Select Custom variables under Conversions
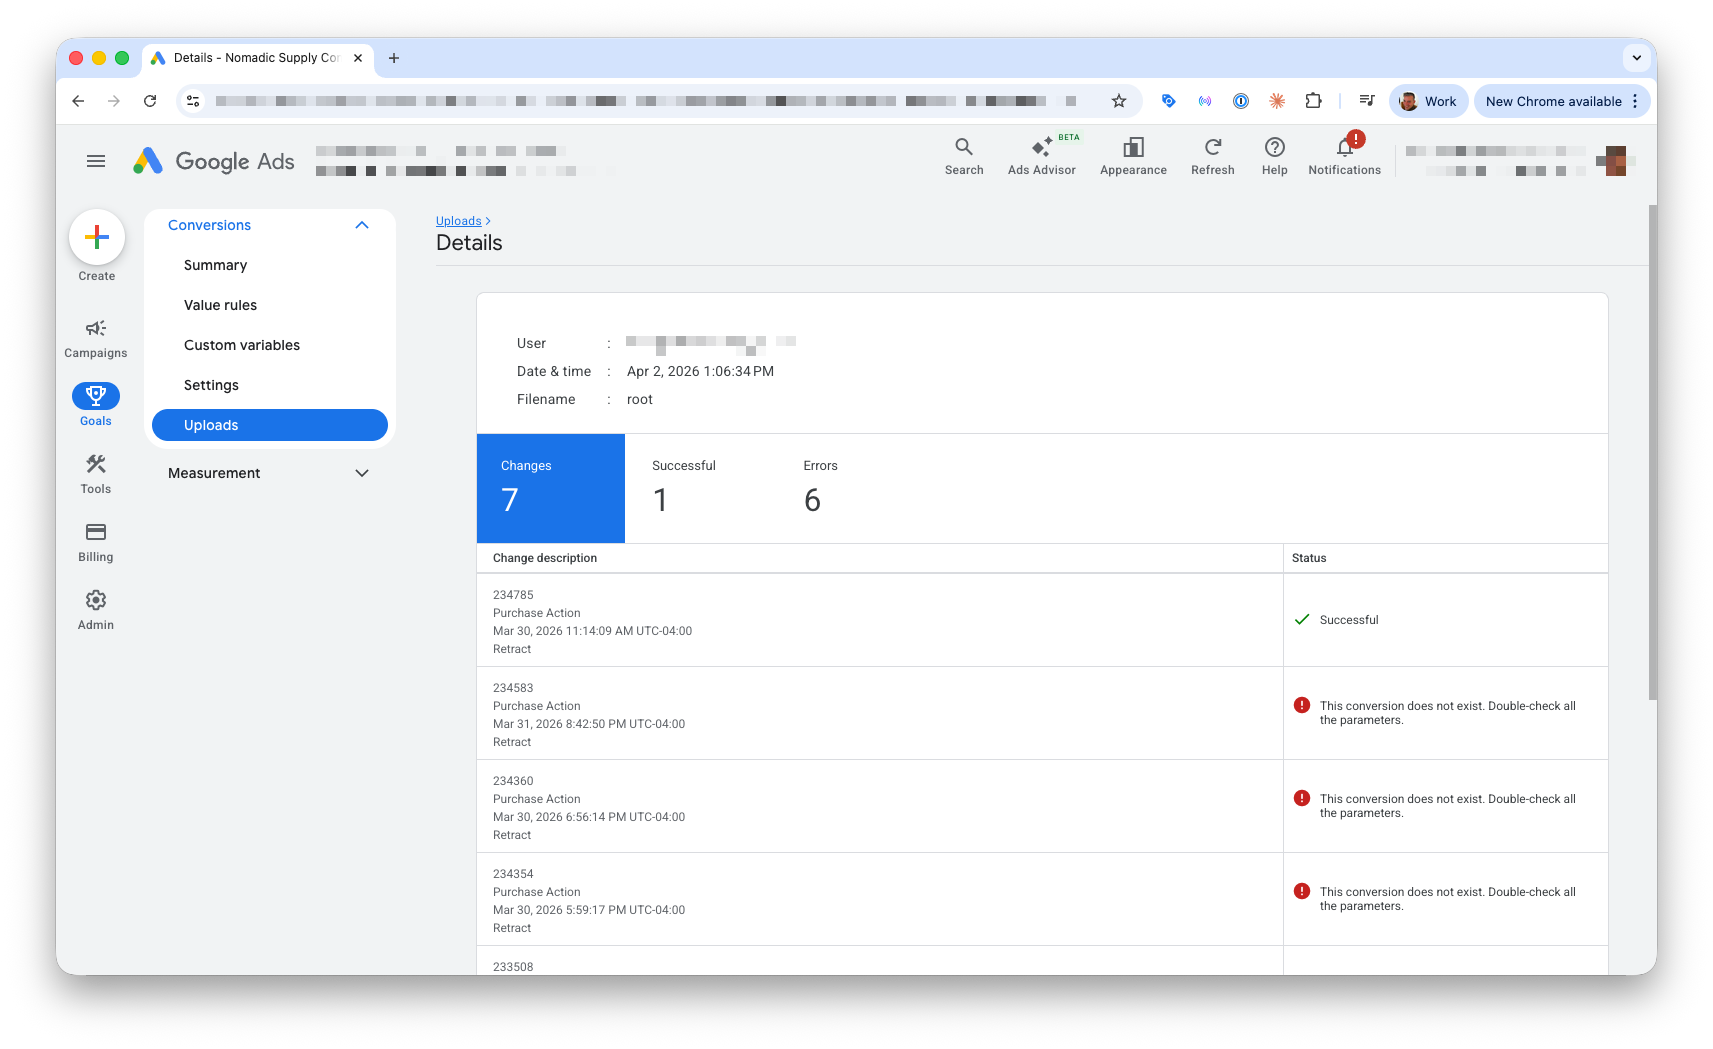1713x1049 pixels. pos(241,344)
